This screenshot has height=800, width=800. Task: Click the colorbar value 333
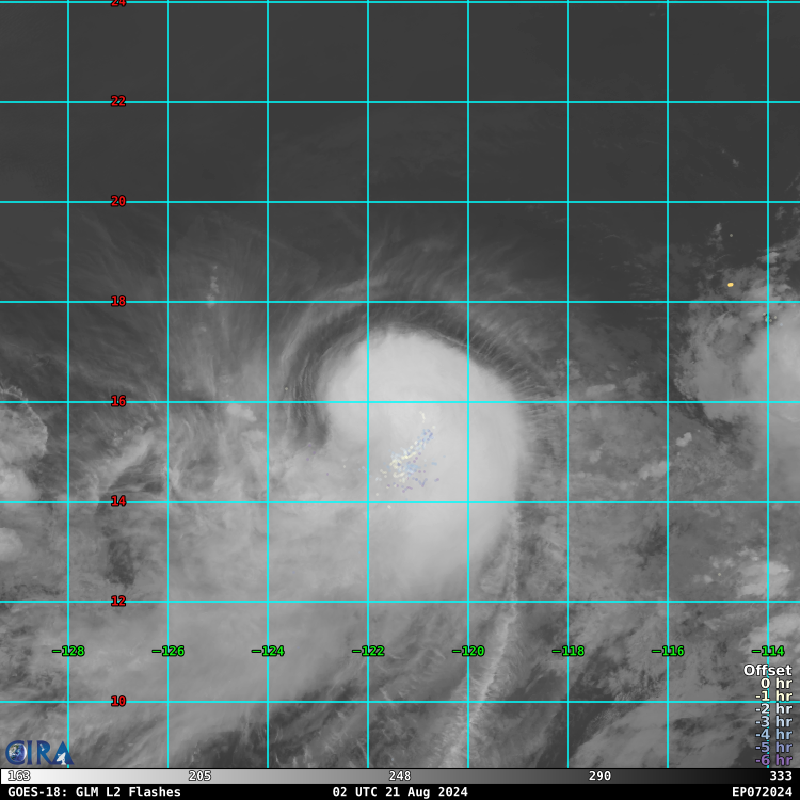[x=780, y=776]
